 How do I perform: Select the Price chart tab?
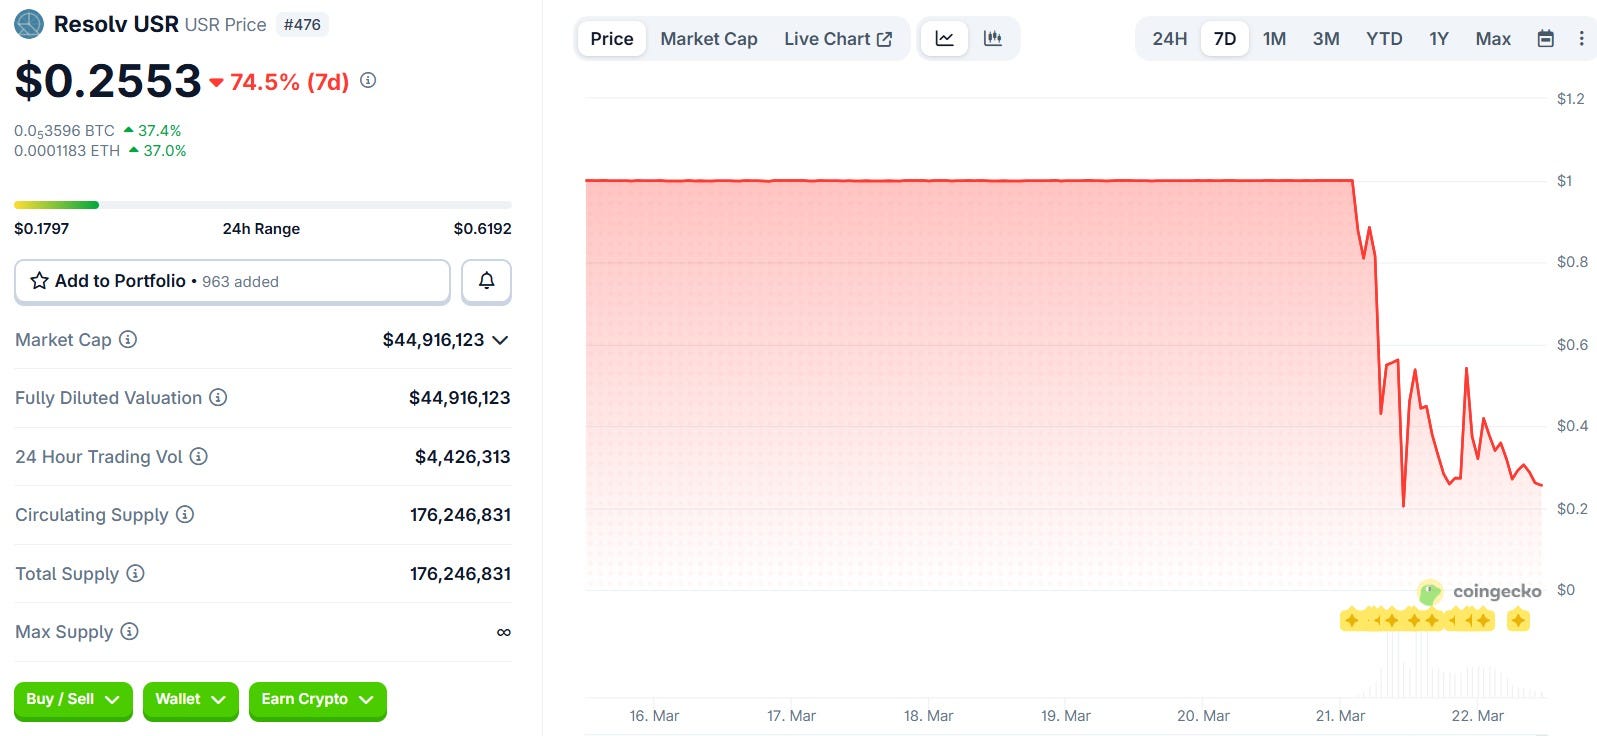tap(612, 38)
